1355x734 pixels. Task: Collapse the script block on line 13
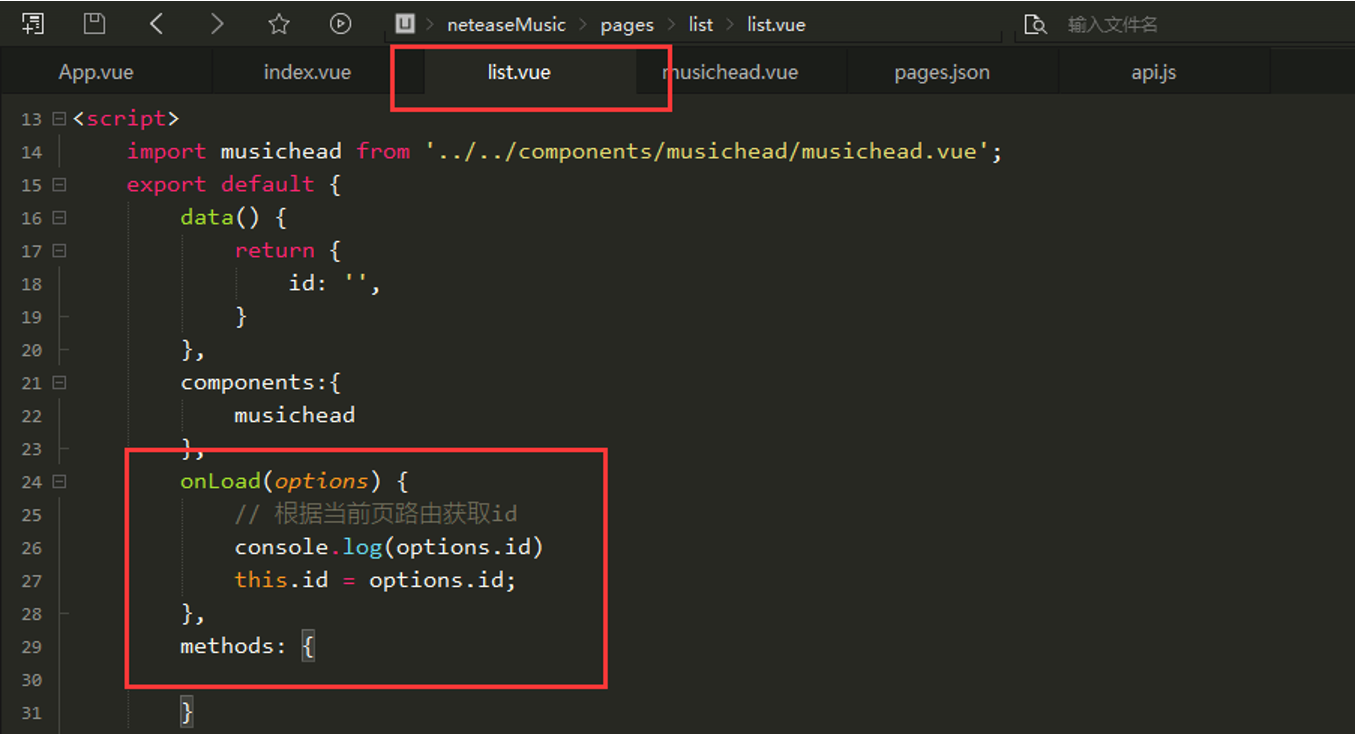[59, 119]
